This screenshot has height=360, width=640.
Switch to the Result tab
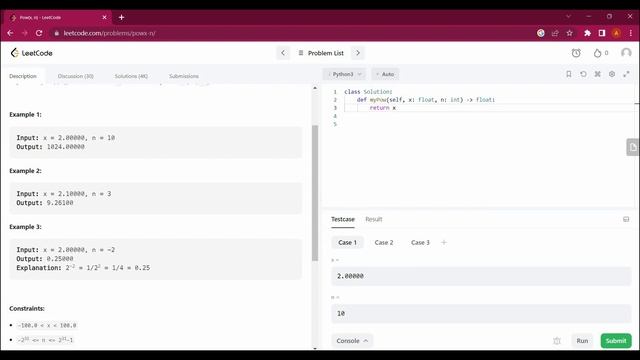(x=374, y=220)
